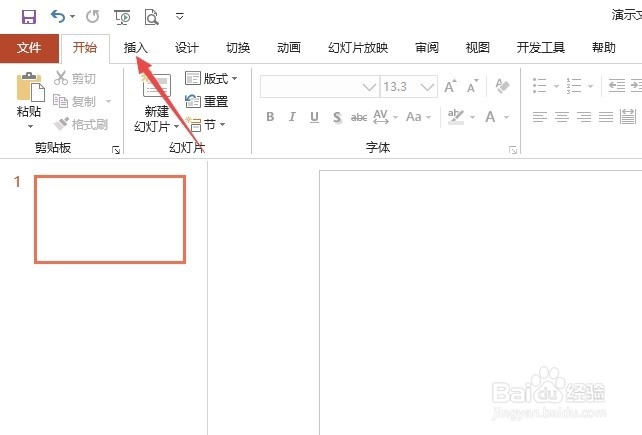Open the bullets dropdown arrow
The width and height of the screenshot is (642, 435).
[x=556, y=86]
